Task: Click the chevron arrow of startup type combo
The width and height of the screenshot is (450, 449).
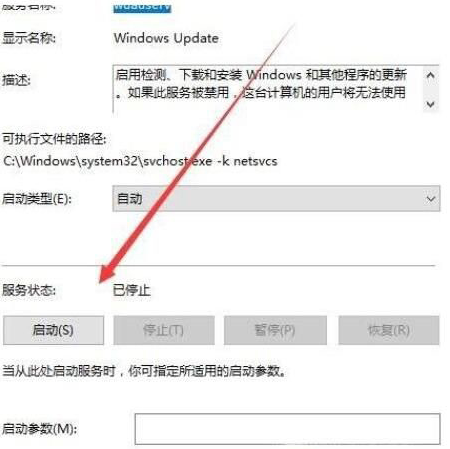Action: tap(431, 199)
